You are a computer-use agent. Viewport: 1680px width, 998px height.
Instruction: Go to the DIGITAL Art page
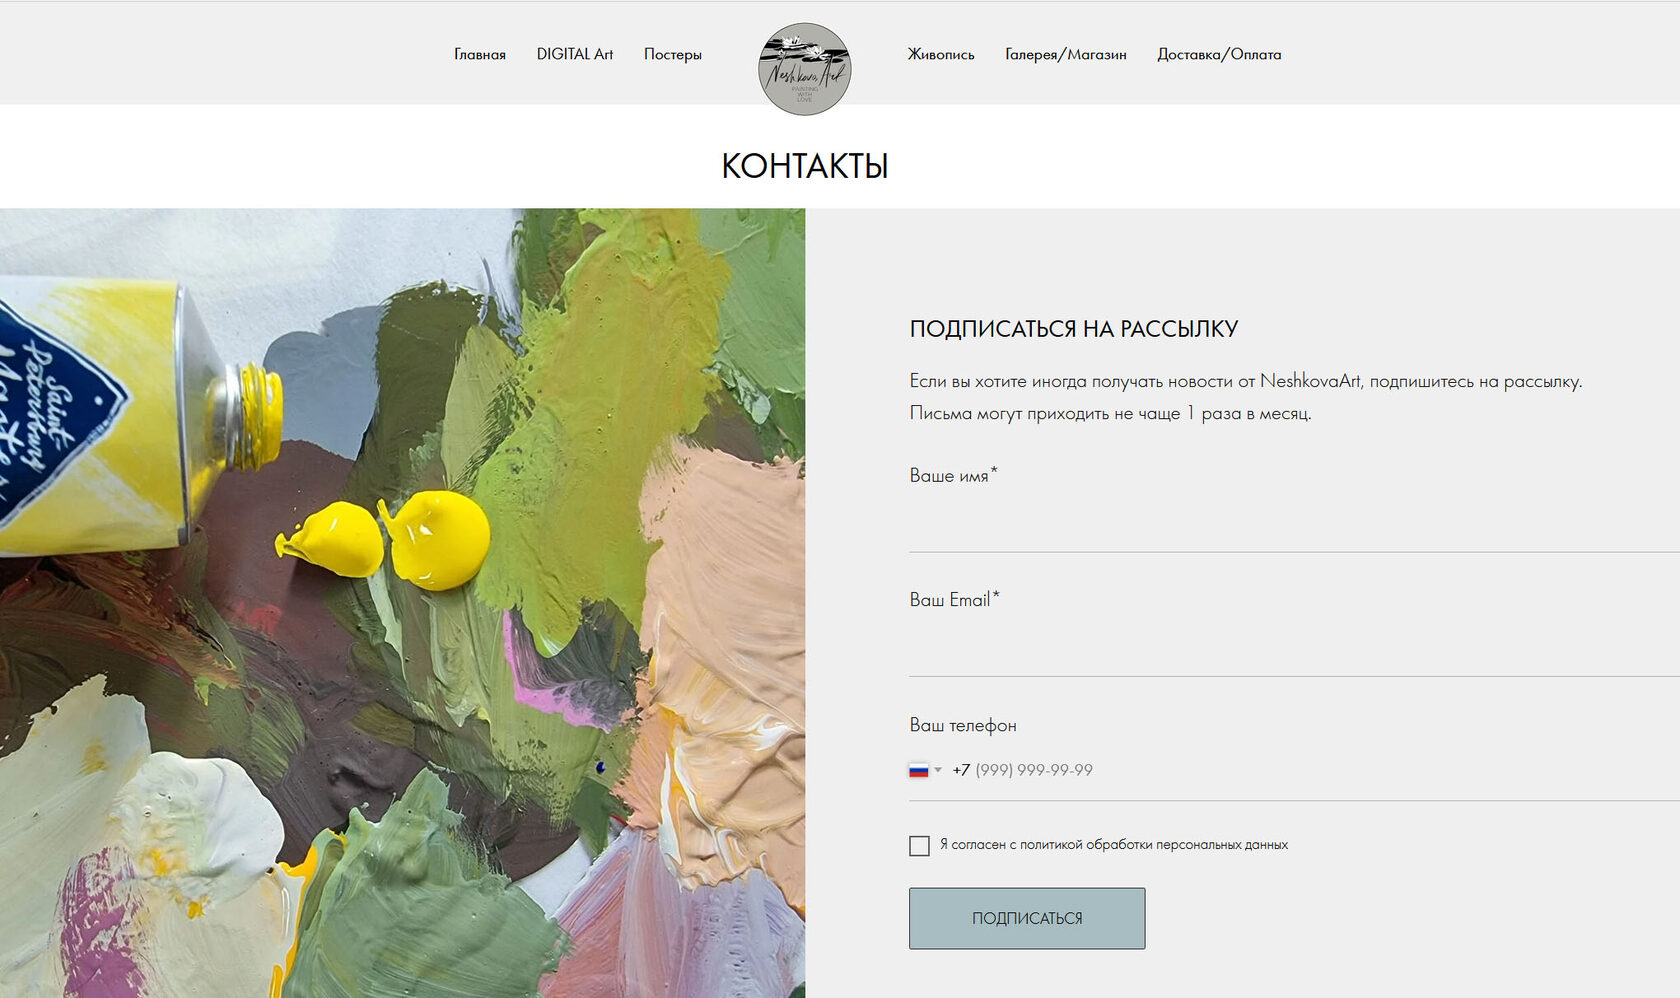[x=575, y=54]
